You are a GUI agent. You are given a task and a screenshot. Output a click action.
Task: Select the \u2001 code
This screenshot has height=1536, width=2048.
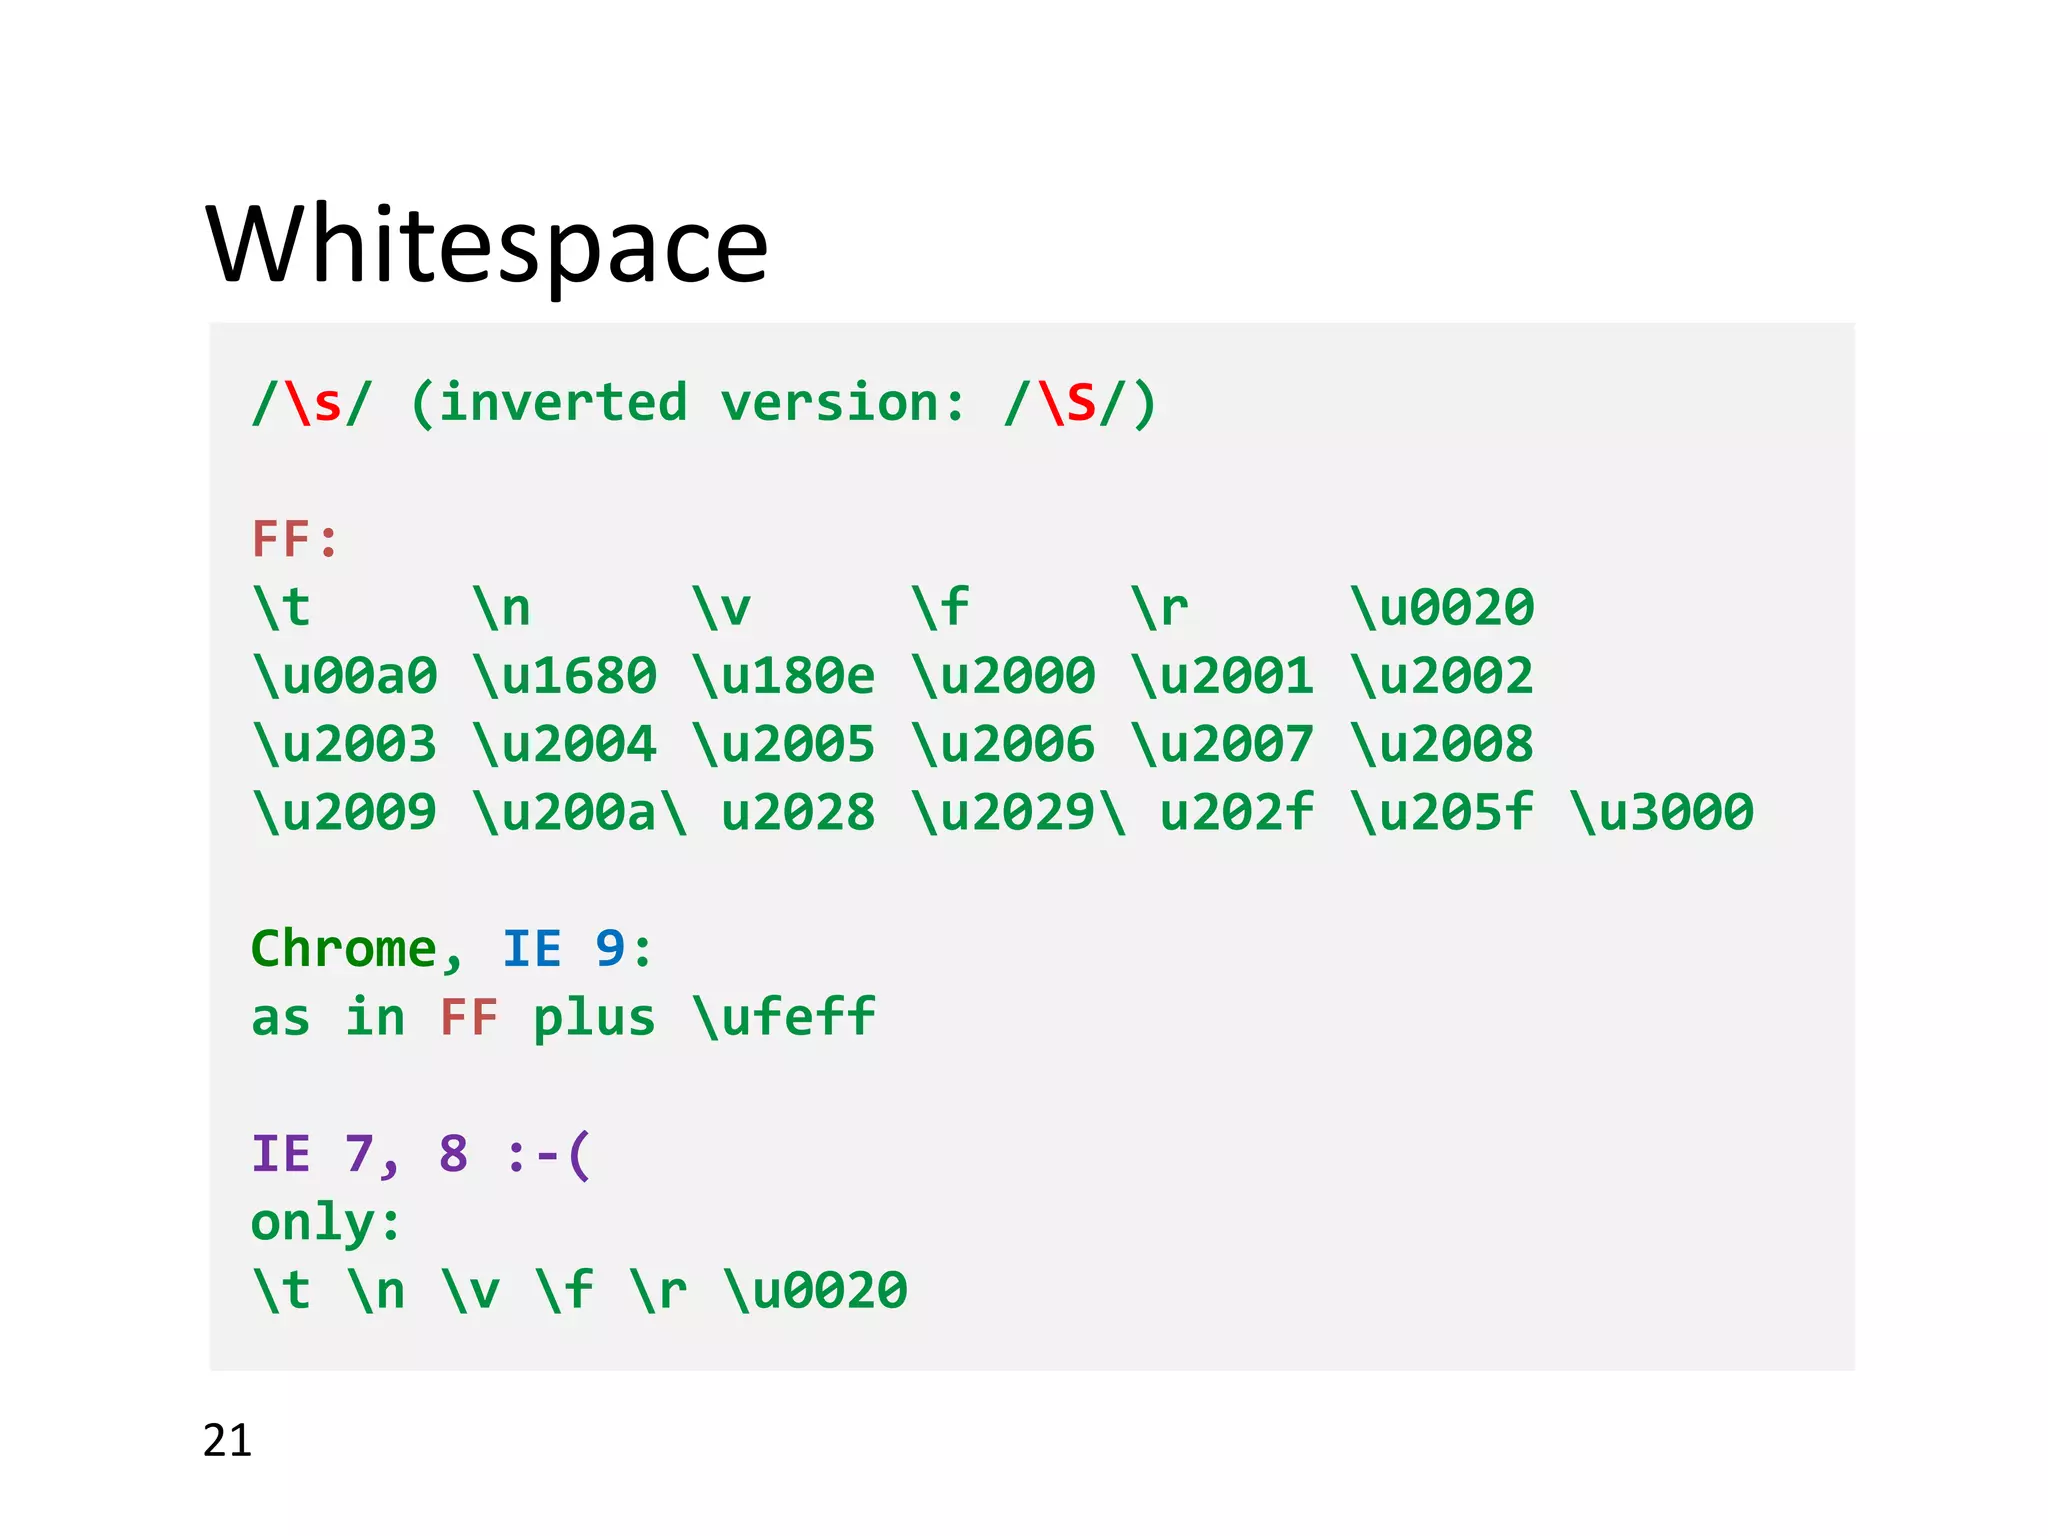click(x=1223, y=675)
